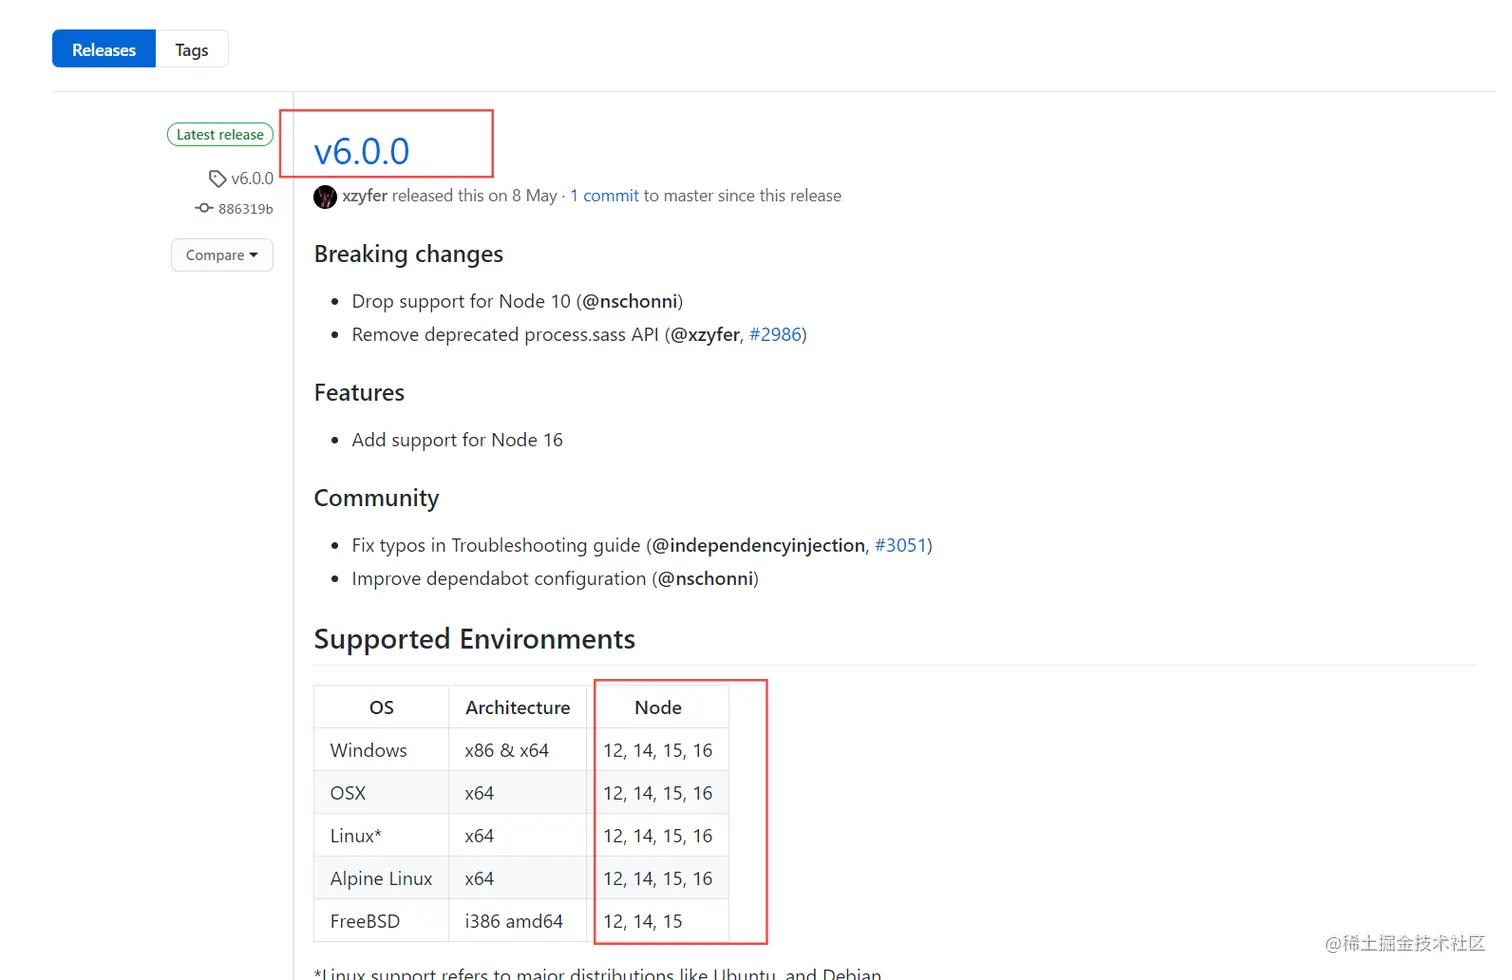
Task: Open commit 886319b link
Action: point(246,209)
